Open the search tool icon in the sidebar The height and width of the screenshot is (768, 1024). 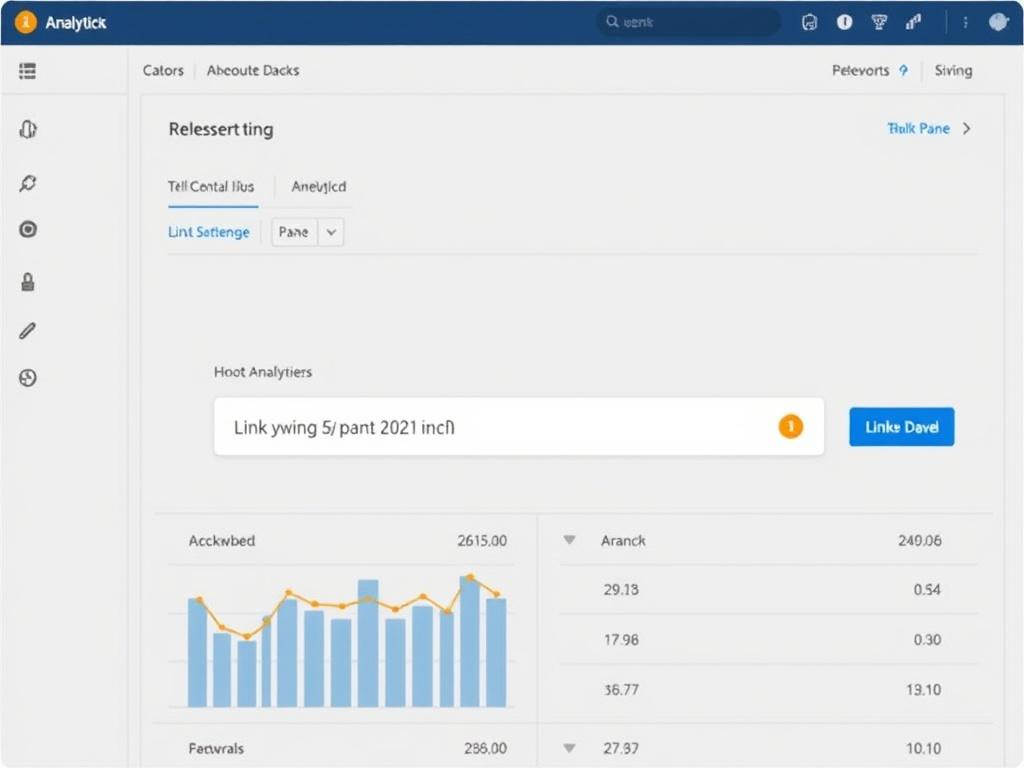(27, 183)
